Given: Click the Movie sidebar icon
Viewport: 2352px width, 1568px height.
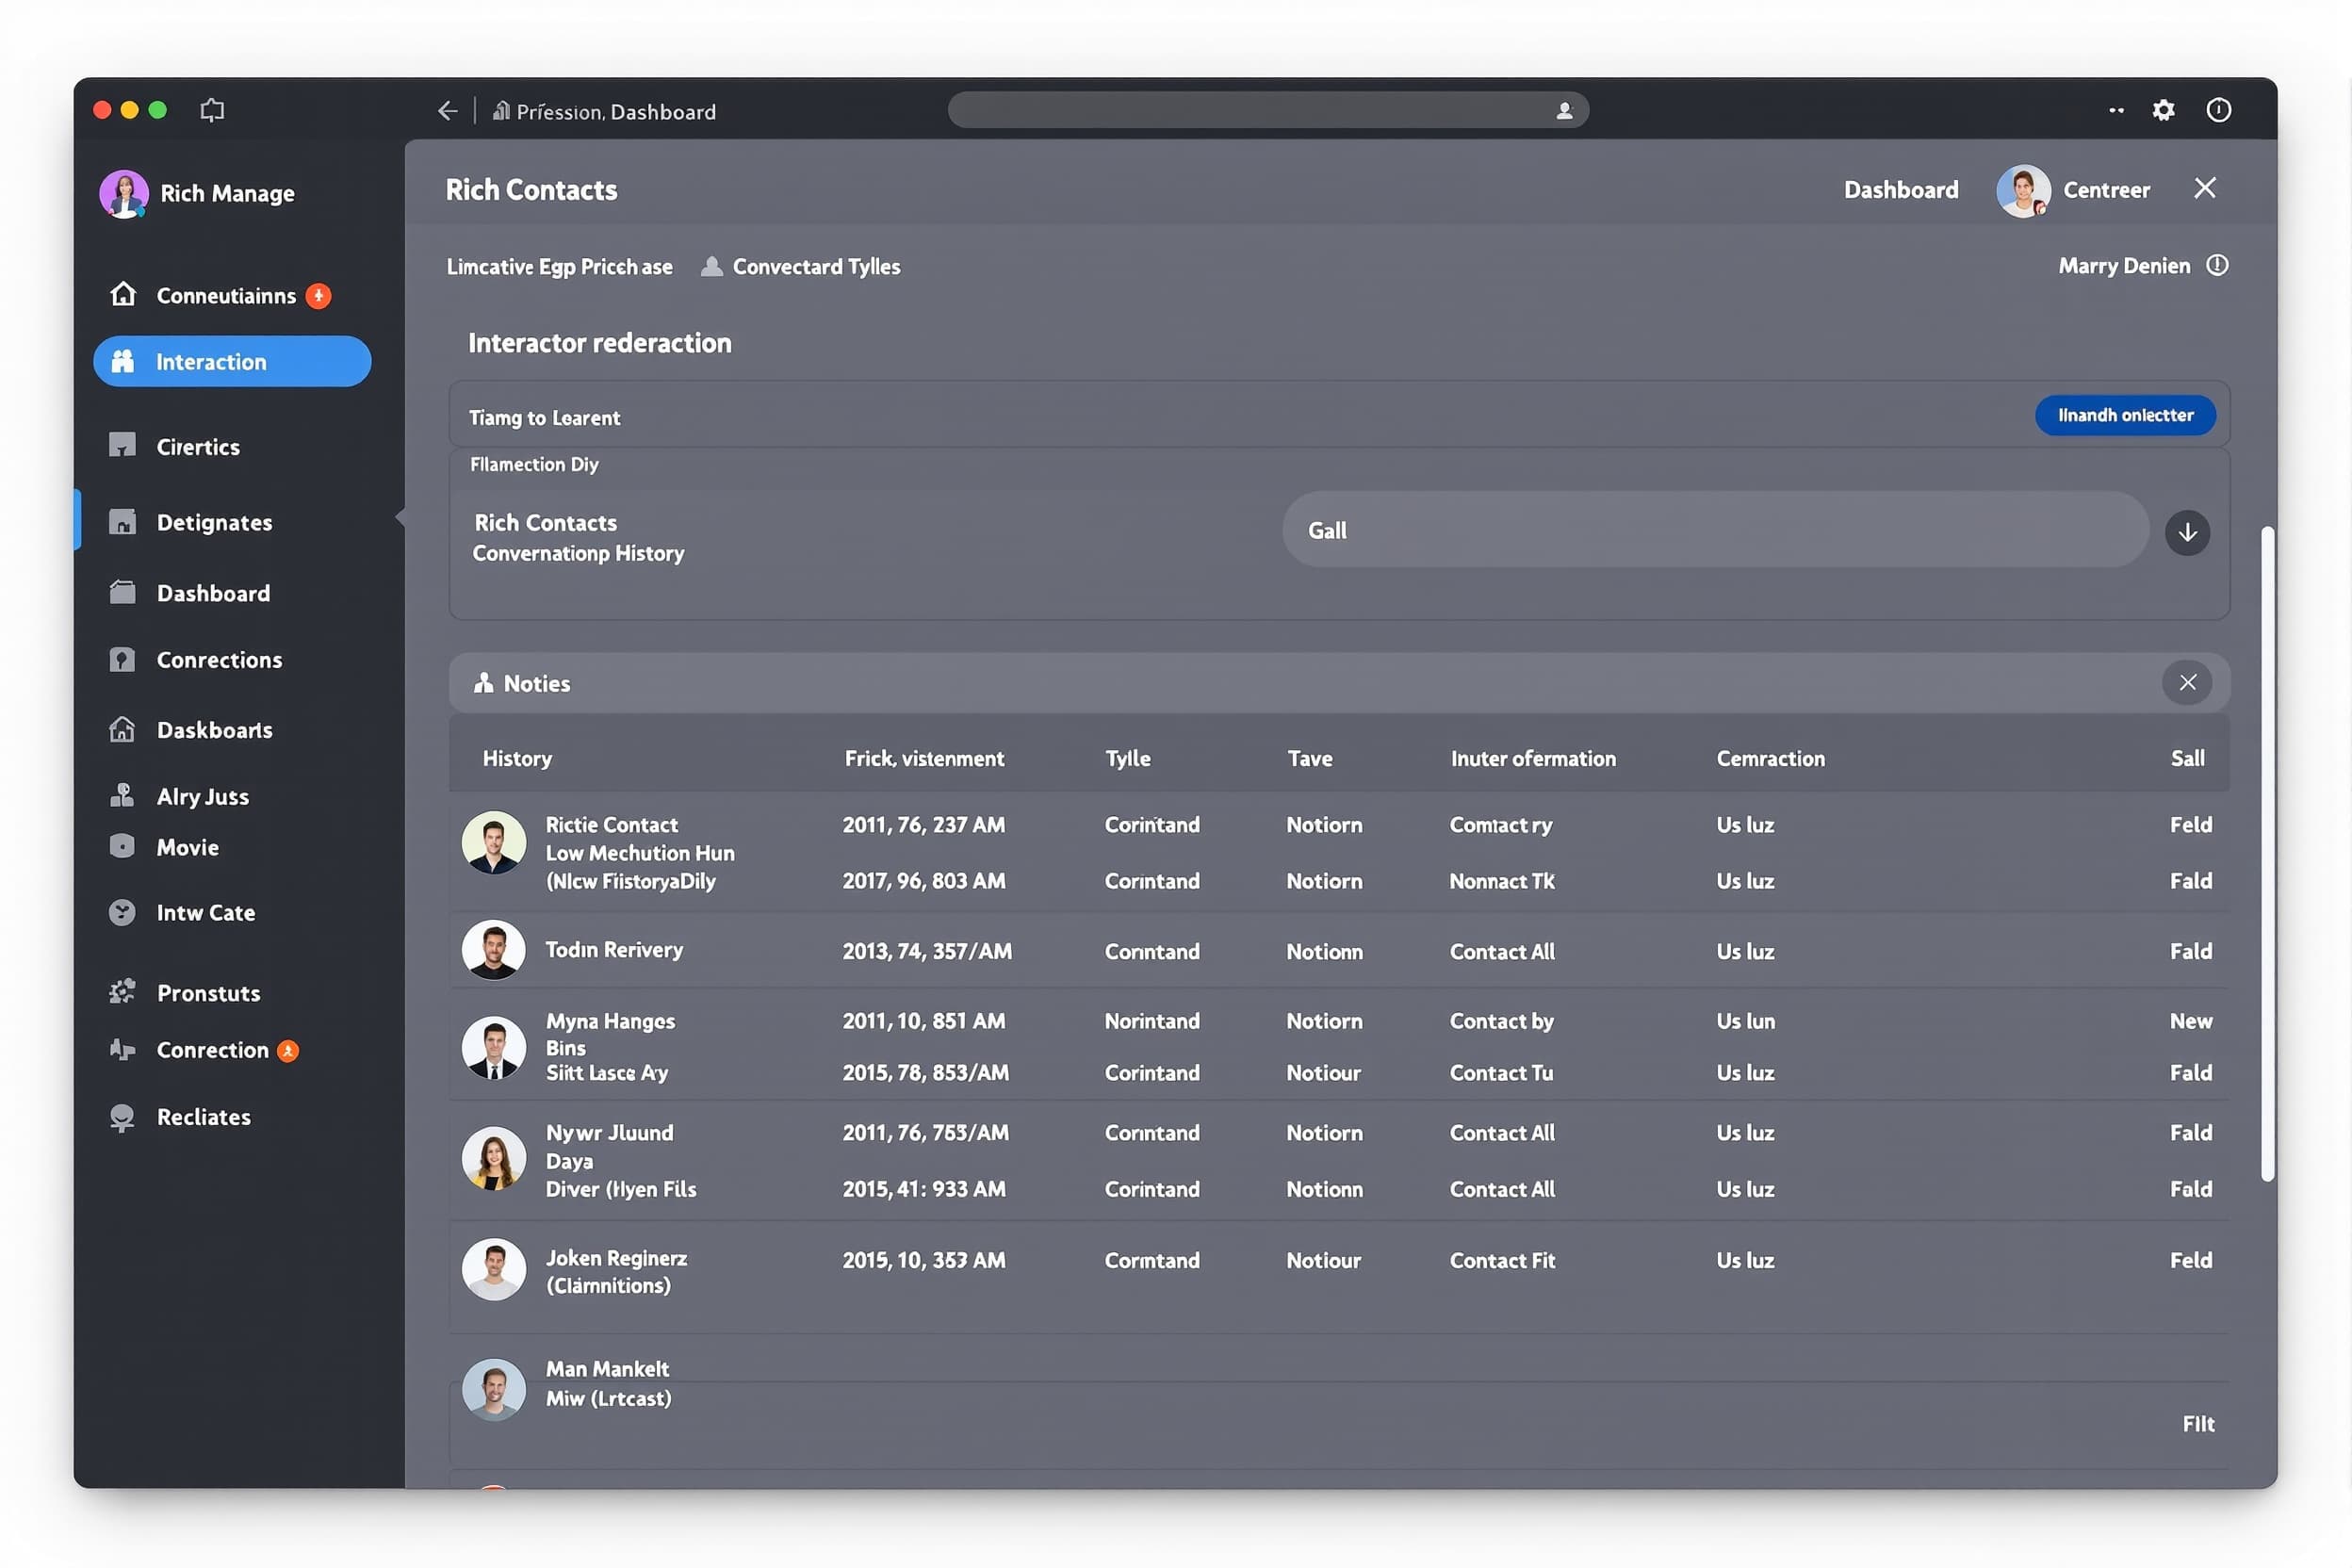Looking at the screenshot, I should 122,847.
